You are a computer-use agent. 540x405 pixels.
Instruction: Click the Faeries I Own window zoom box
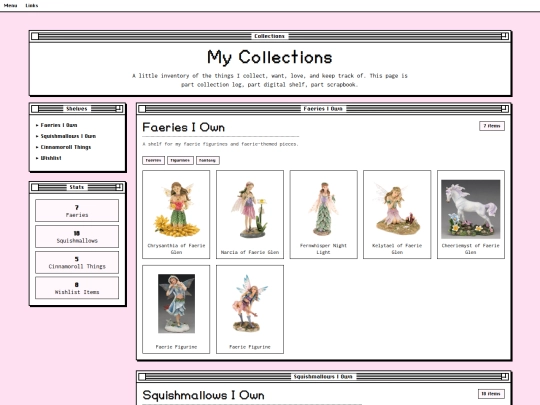(x=505, y=109)
